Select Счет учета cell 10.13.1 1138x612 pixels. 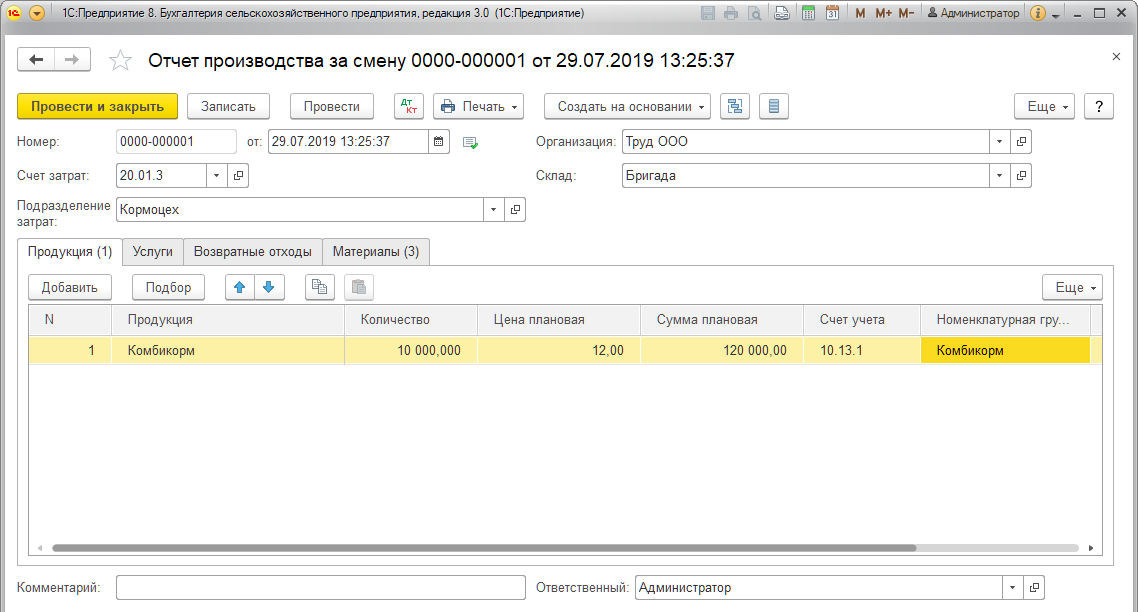862,351
